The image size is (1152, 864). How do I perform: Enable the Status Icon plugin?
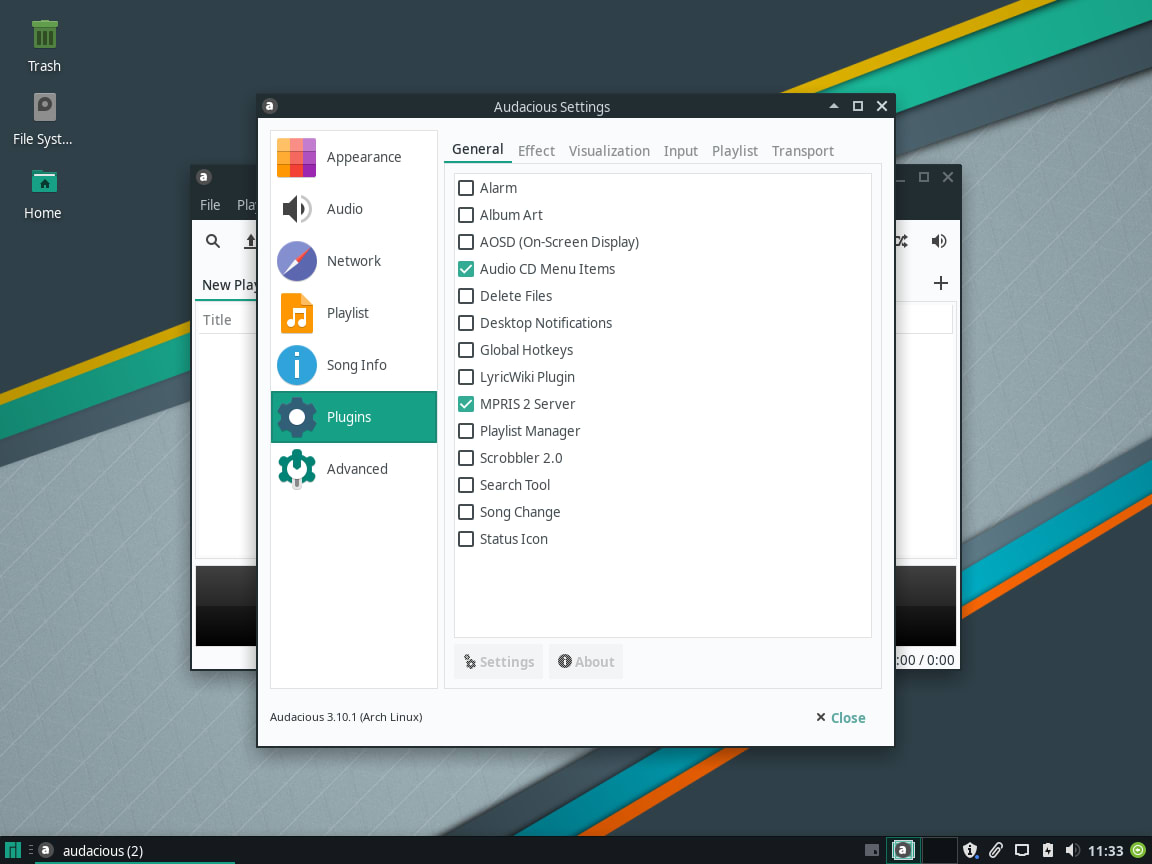[x=466, y=539]
